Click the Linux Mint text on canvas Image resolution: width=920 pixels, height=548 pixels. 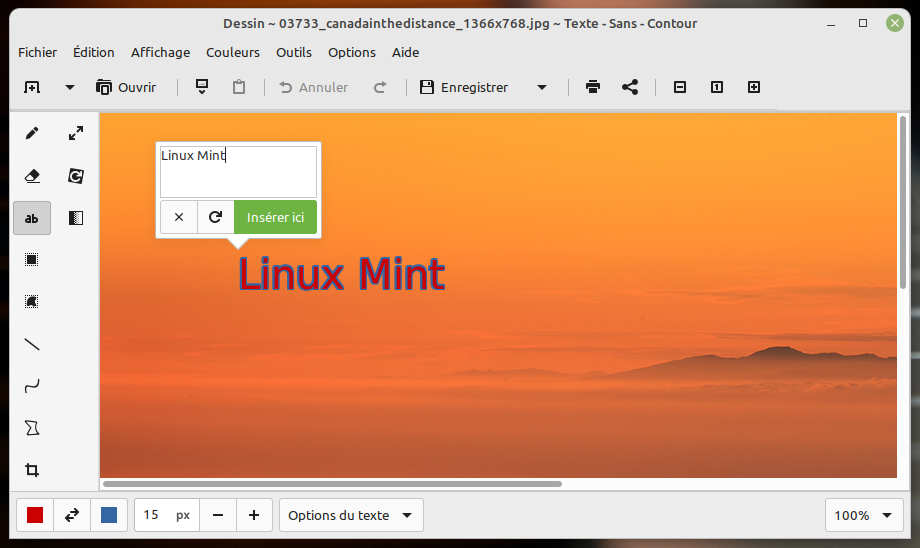tap(342, 274)
